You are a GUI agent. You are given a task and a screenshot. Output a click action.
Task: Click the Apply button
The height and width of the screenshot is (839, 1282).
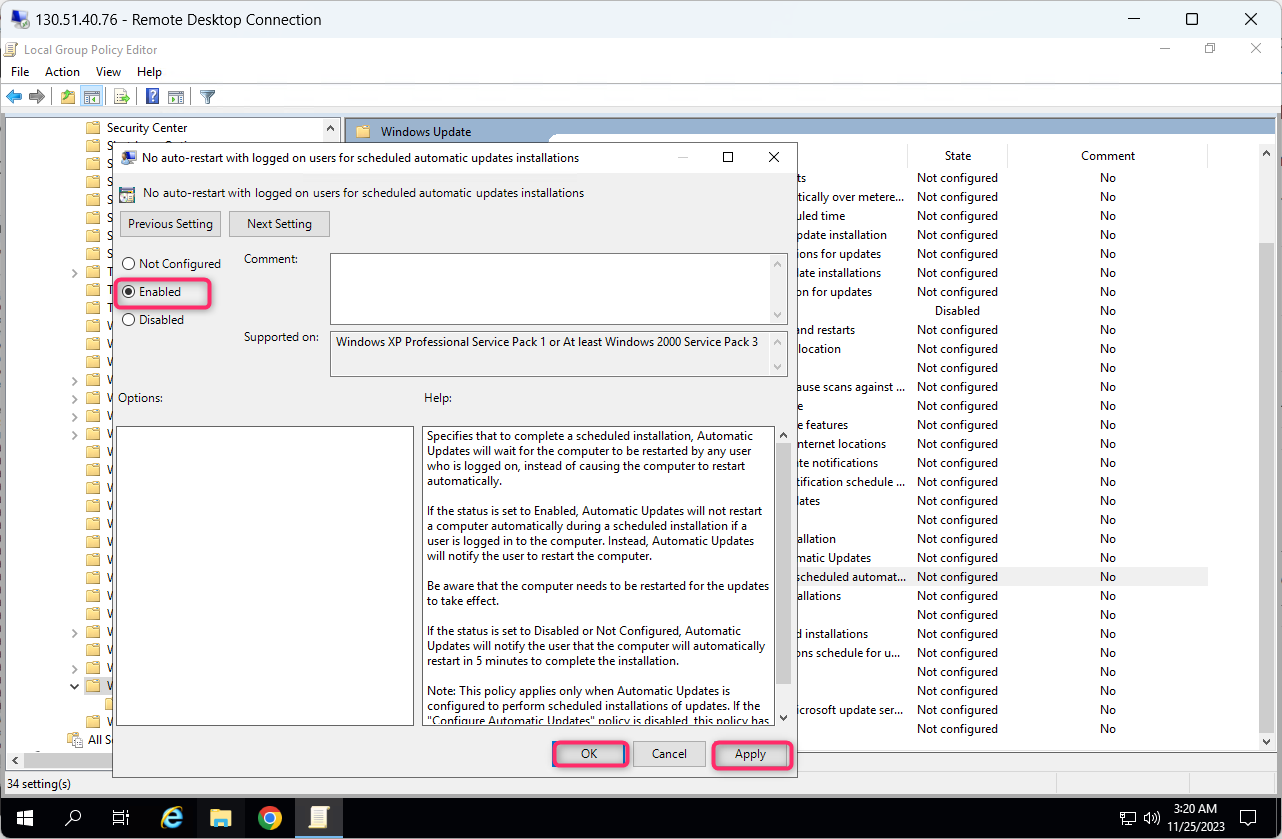coord(750,754)
